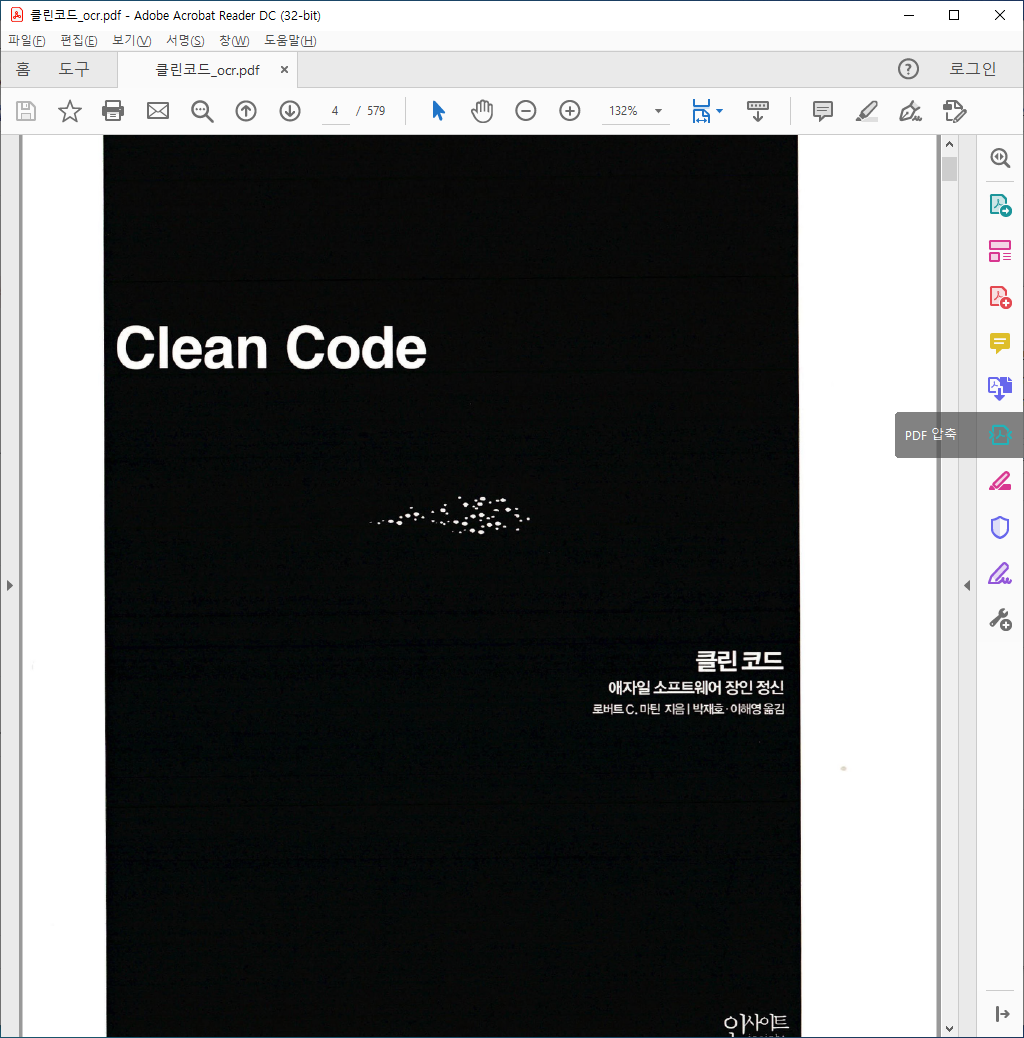
Task: Collapse the right tools panel arrow
Action: coord(967,585)
